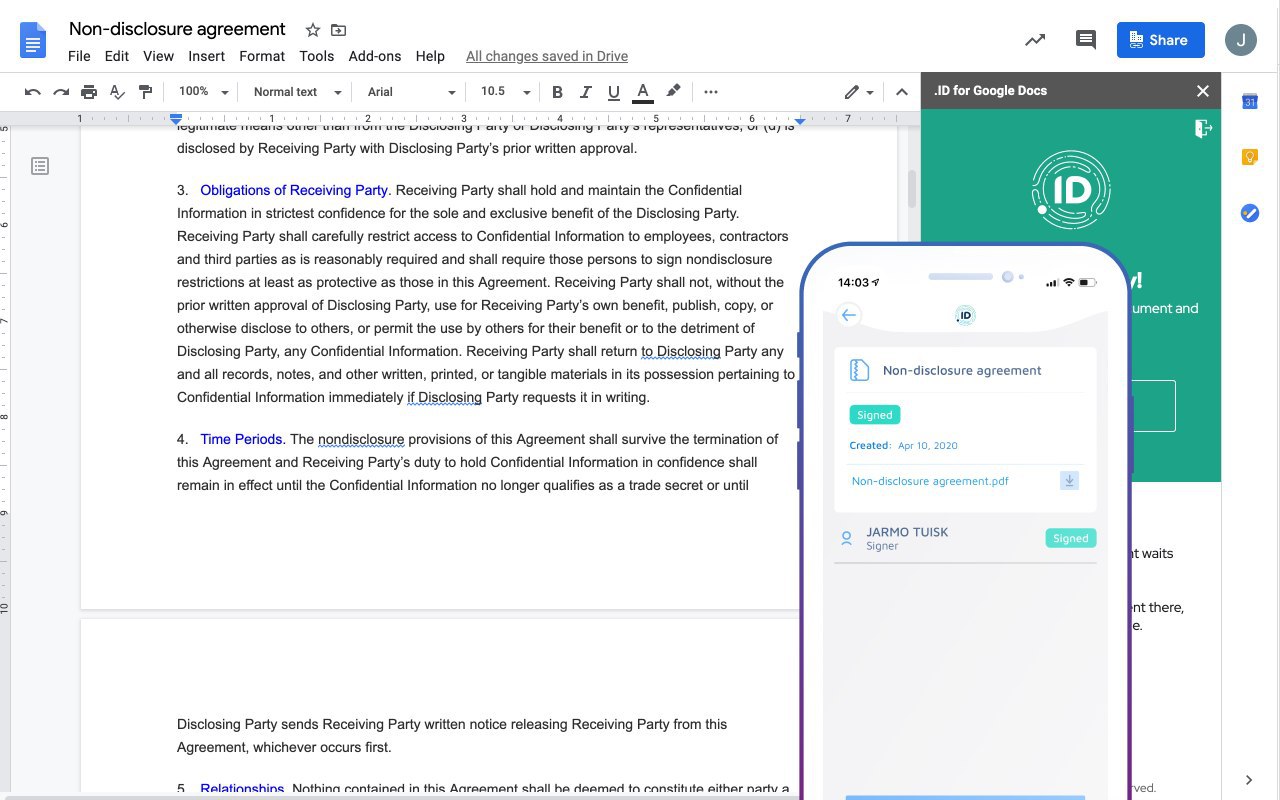Open the font size 10.5 dropdown

click(505, 92)
